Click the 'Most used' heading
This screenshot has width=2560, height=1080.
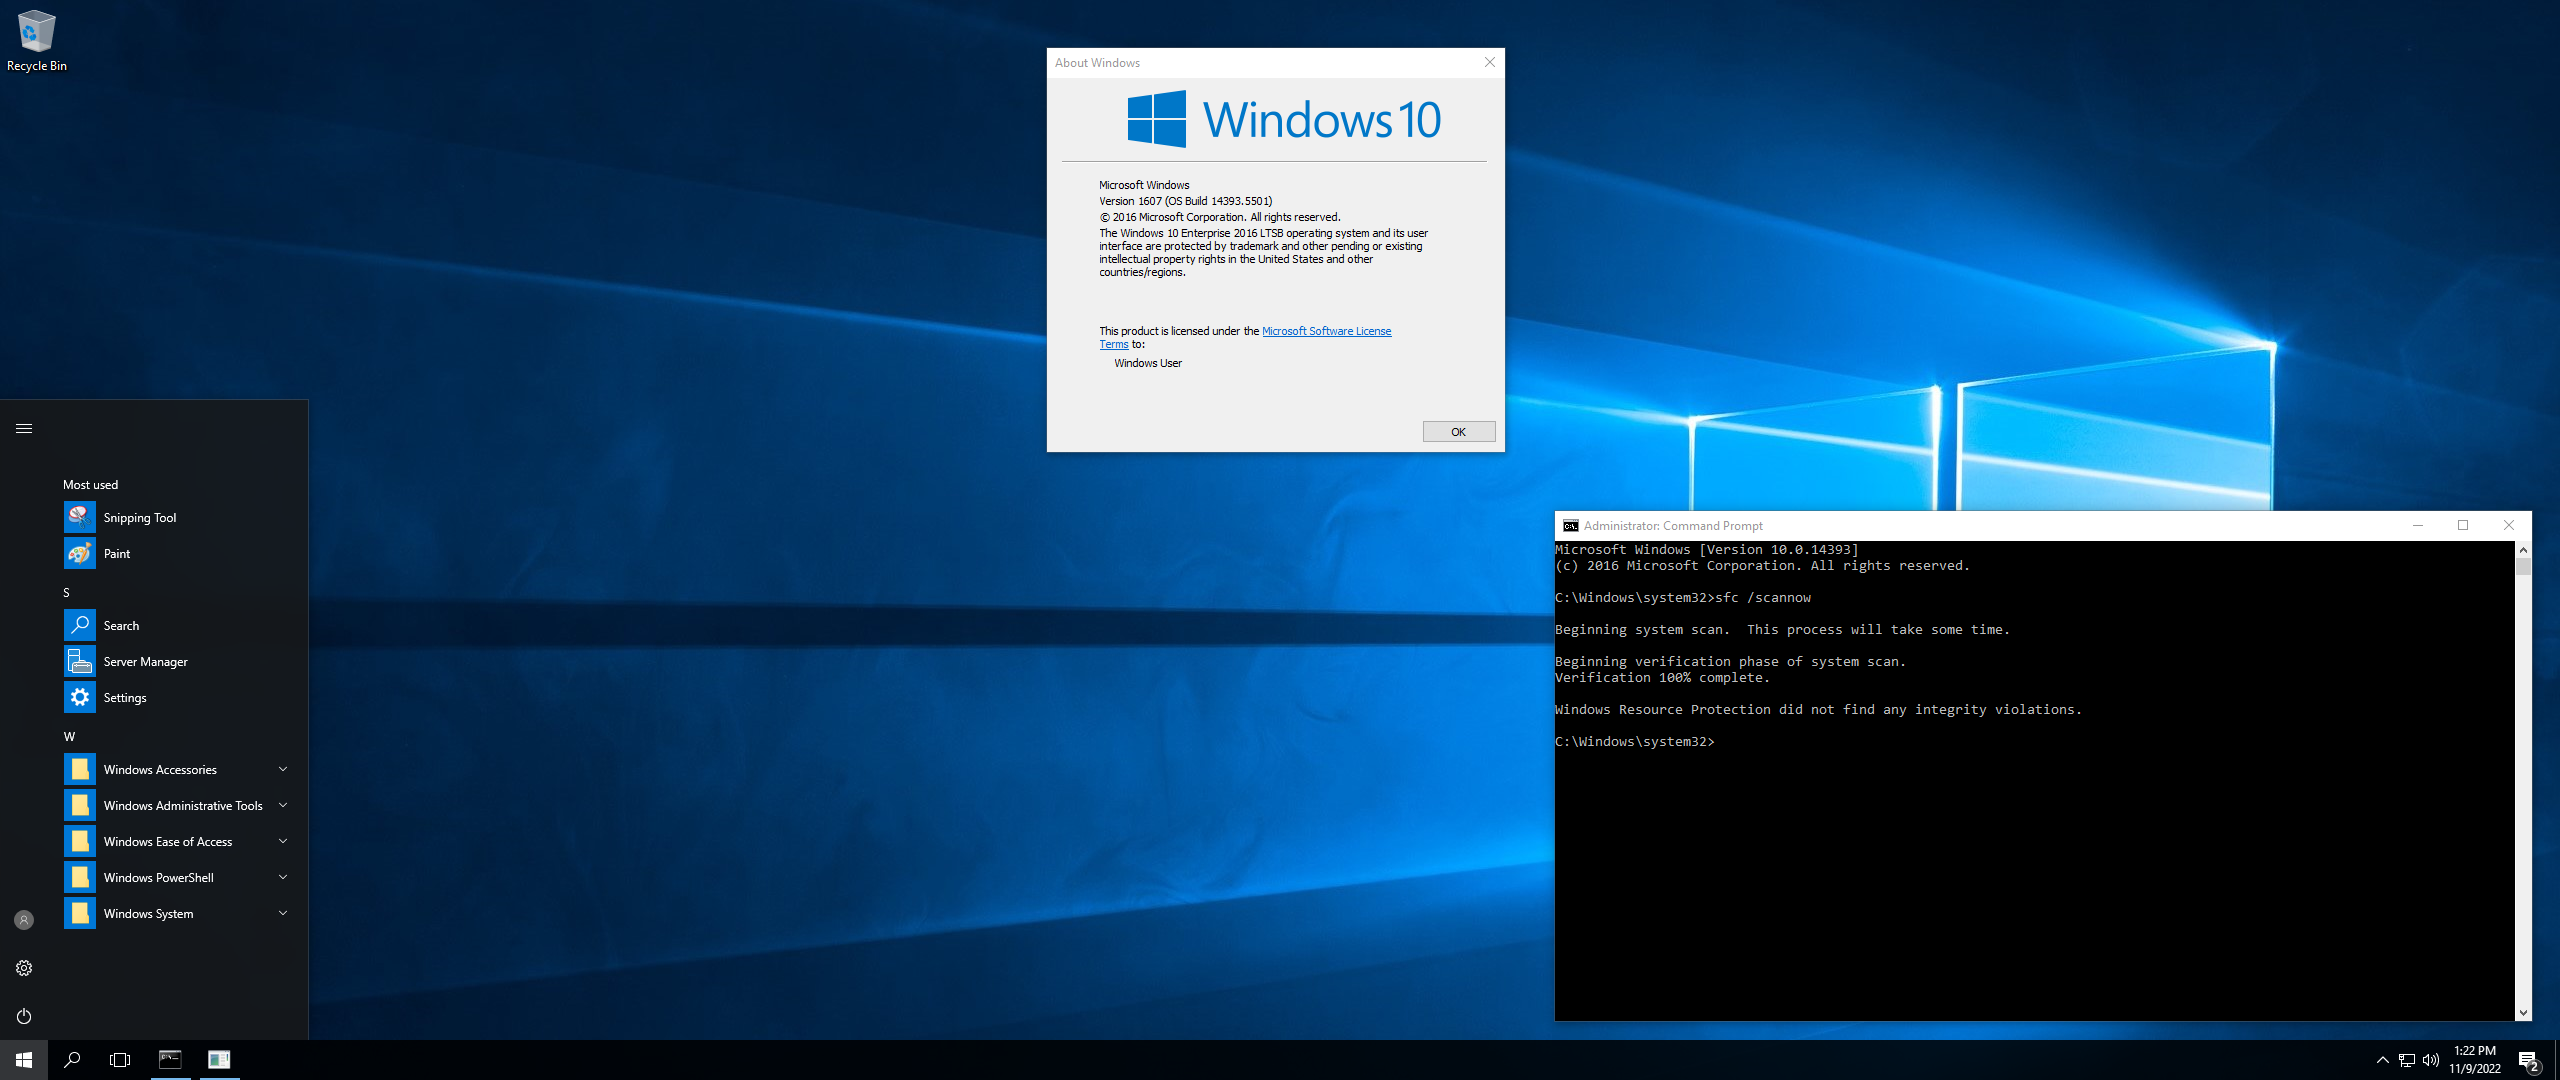(90, 485)
